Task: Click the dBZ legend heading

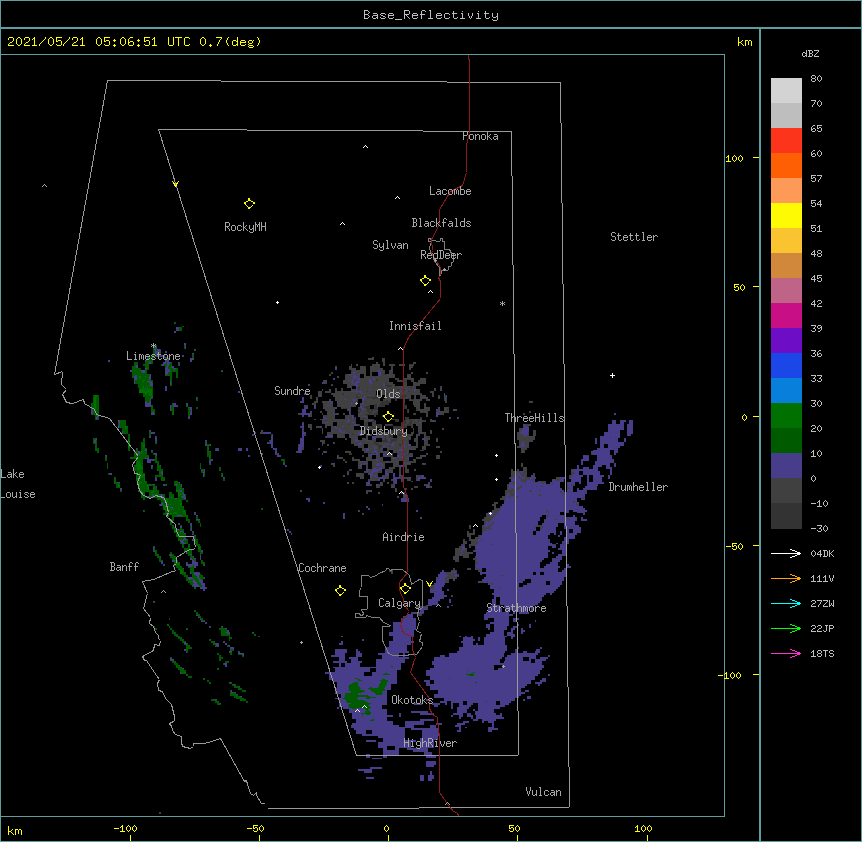Action: pos(810,54)
